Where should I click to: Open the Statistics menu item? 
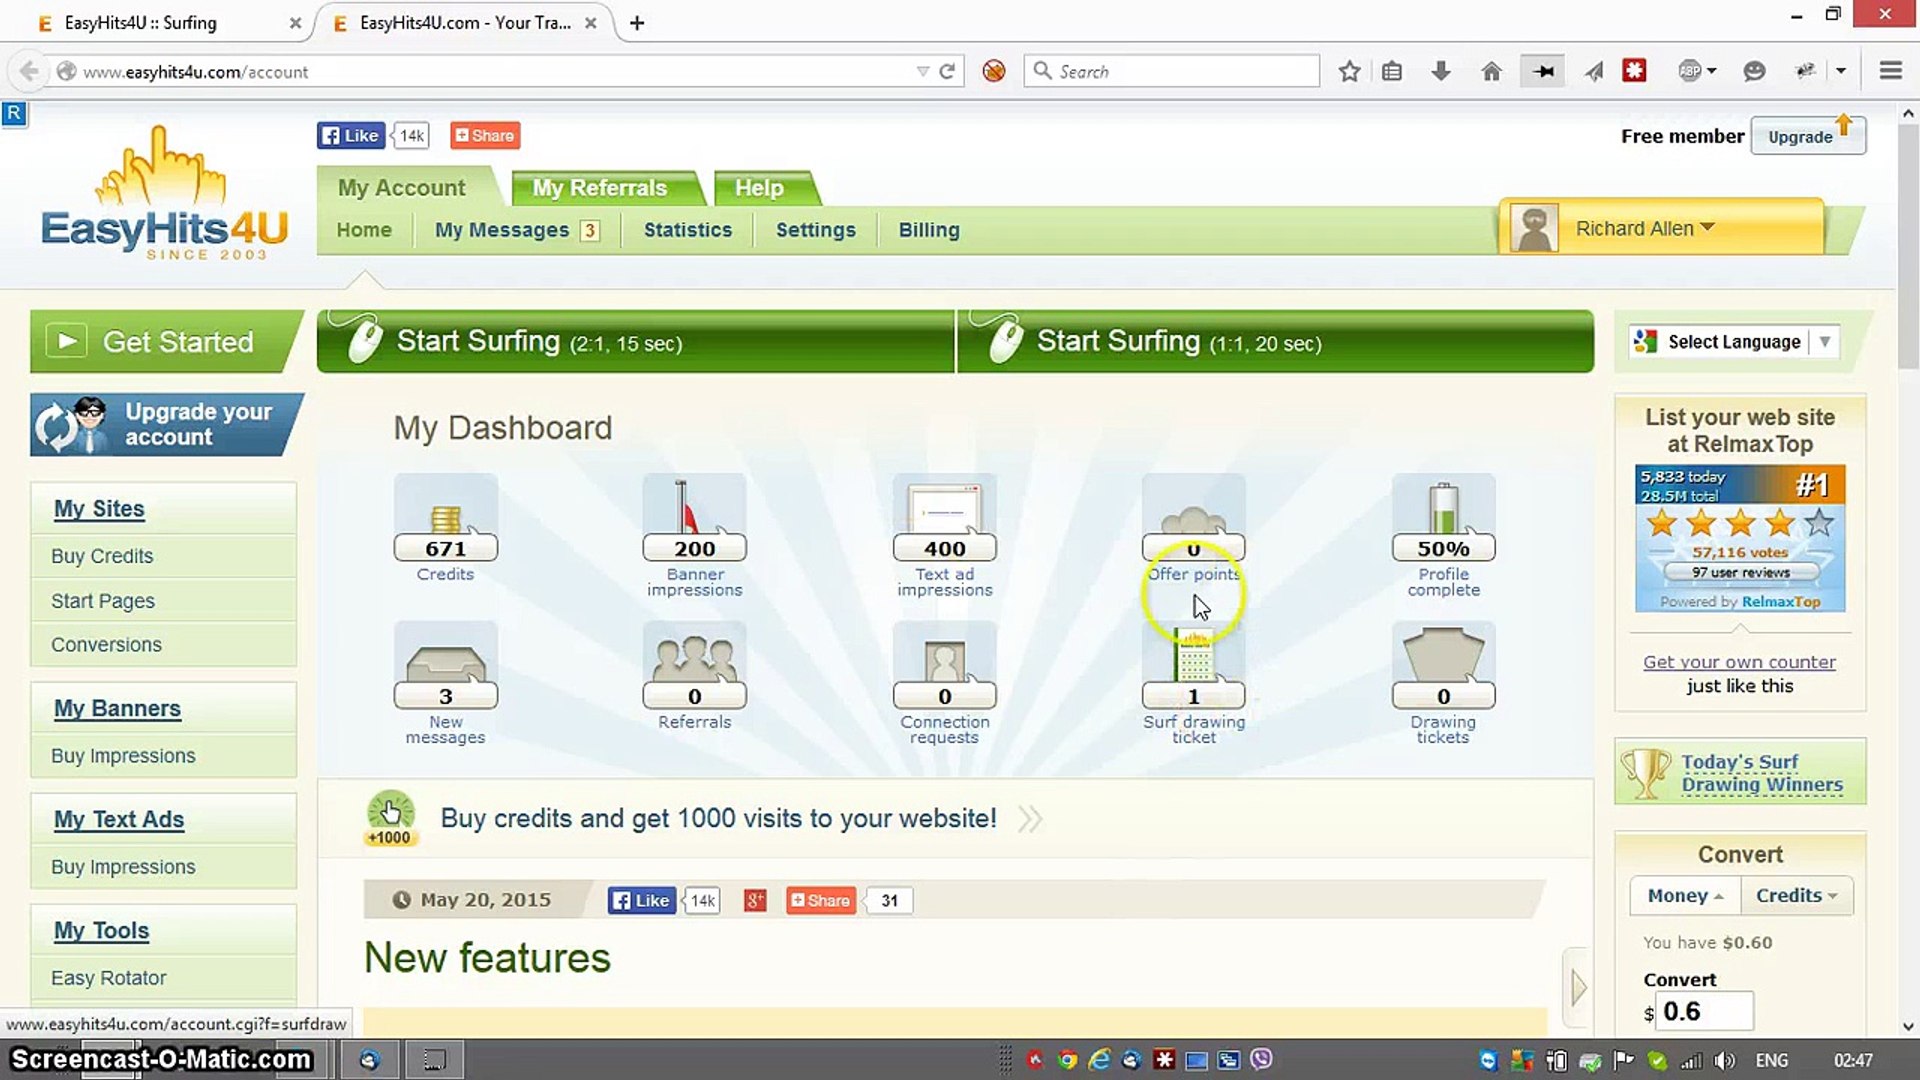coord(687,229)
